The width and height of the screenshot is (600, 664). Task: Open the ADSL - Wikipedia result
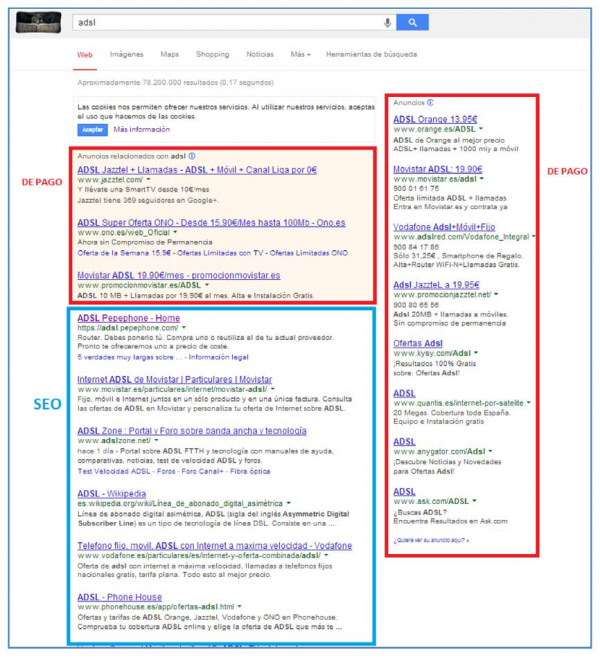111,494
